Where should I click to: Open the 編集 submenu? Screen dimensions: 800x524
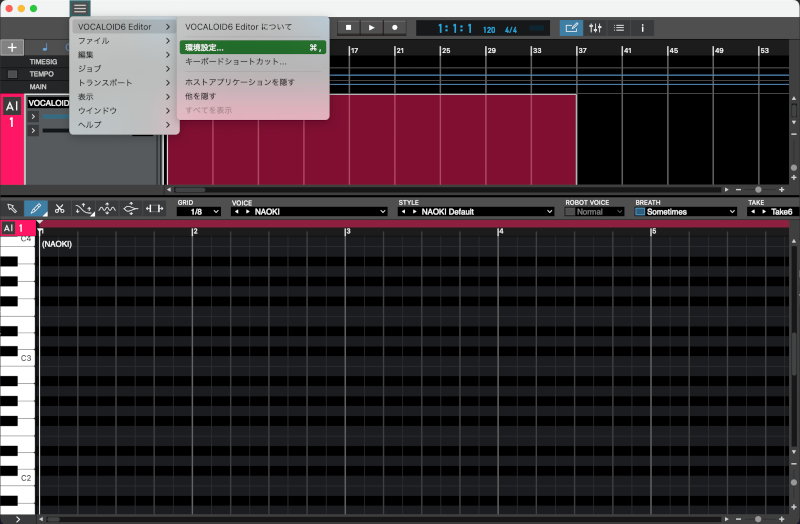124,55
